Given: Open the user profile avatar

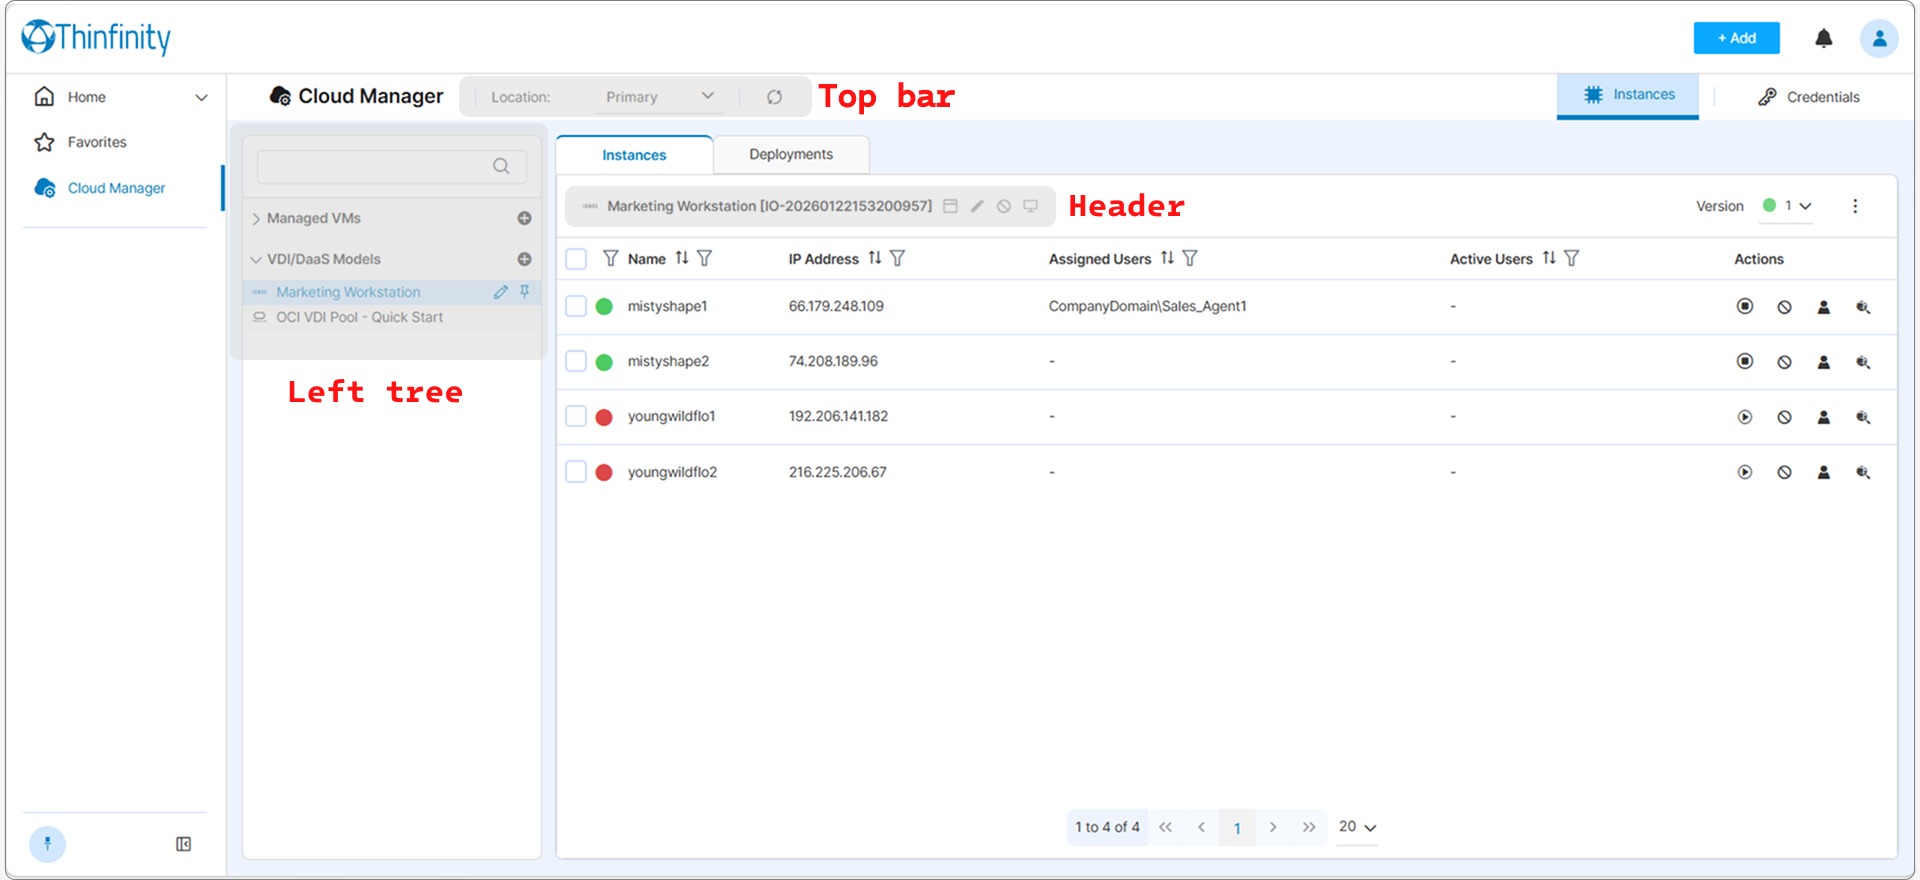Looking at the screenshot, I should point(1879,38).
